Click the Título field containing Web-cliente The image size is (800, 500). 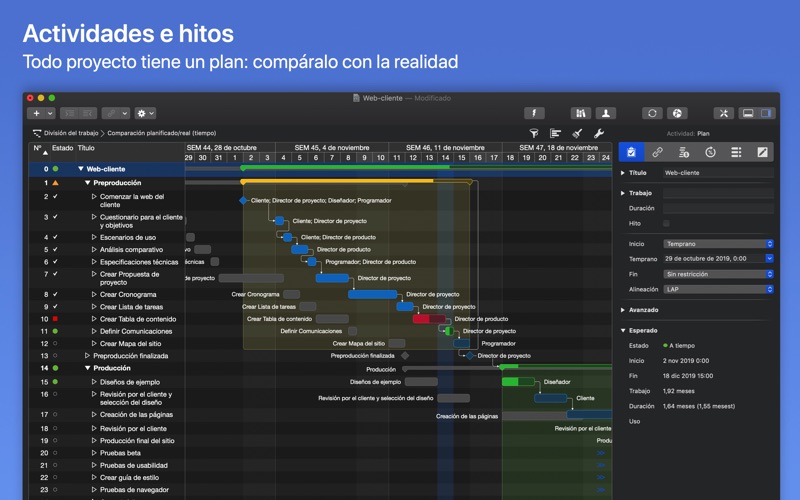point(718,173)
